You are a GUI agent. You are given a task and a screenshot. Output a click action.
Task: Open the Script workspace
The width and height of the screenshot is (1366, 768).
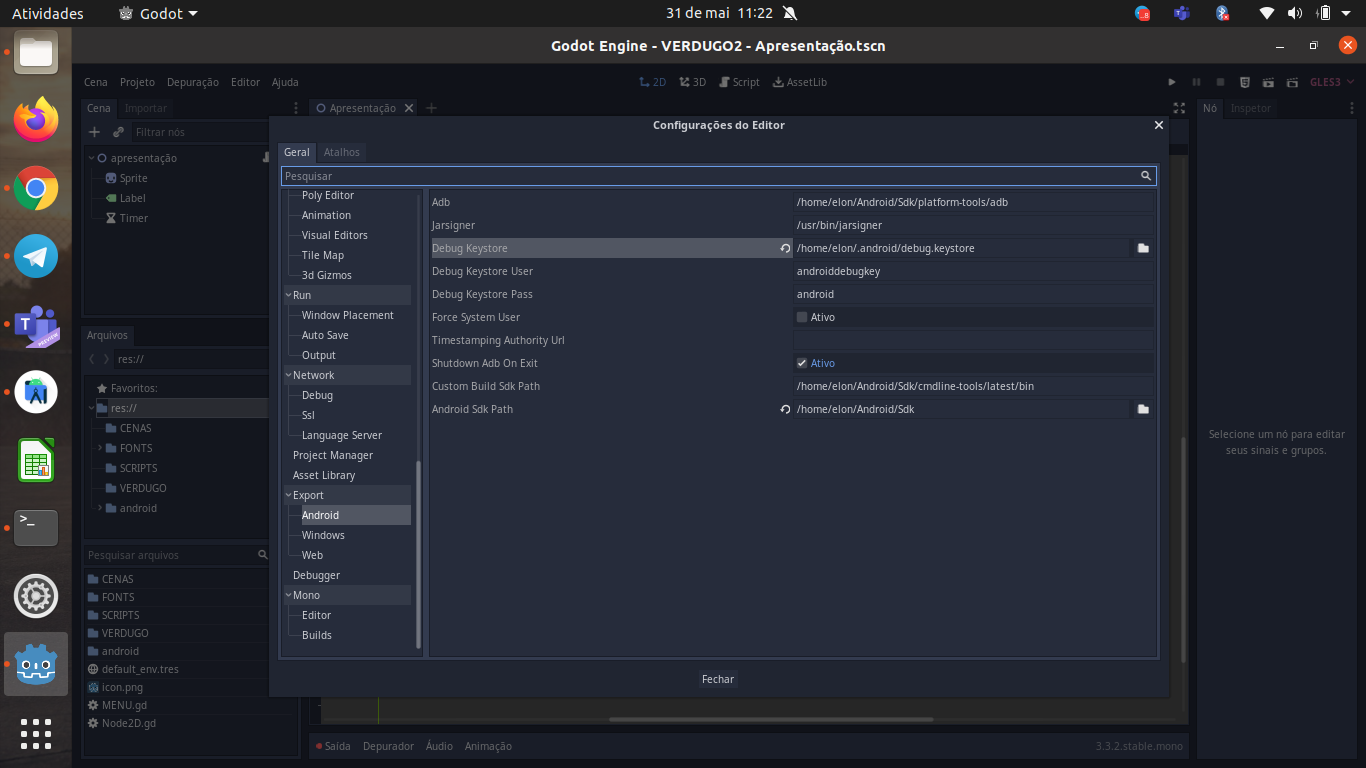pos(739,82)
